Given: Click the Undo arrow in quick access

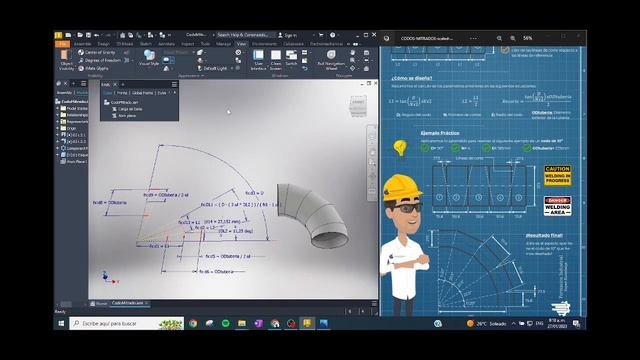Looking at the screenshot, I should [x=97, y=35].
